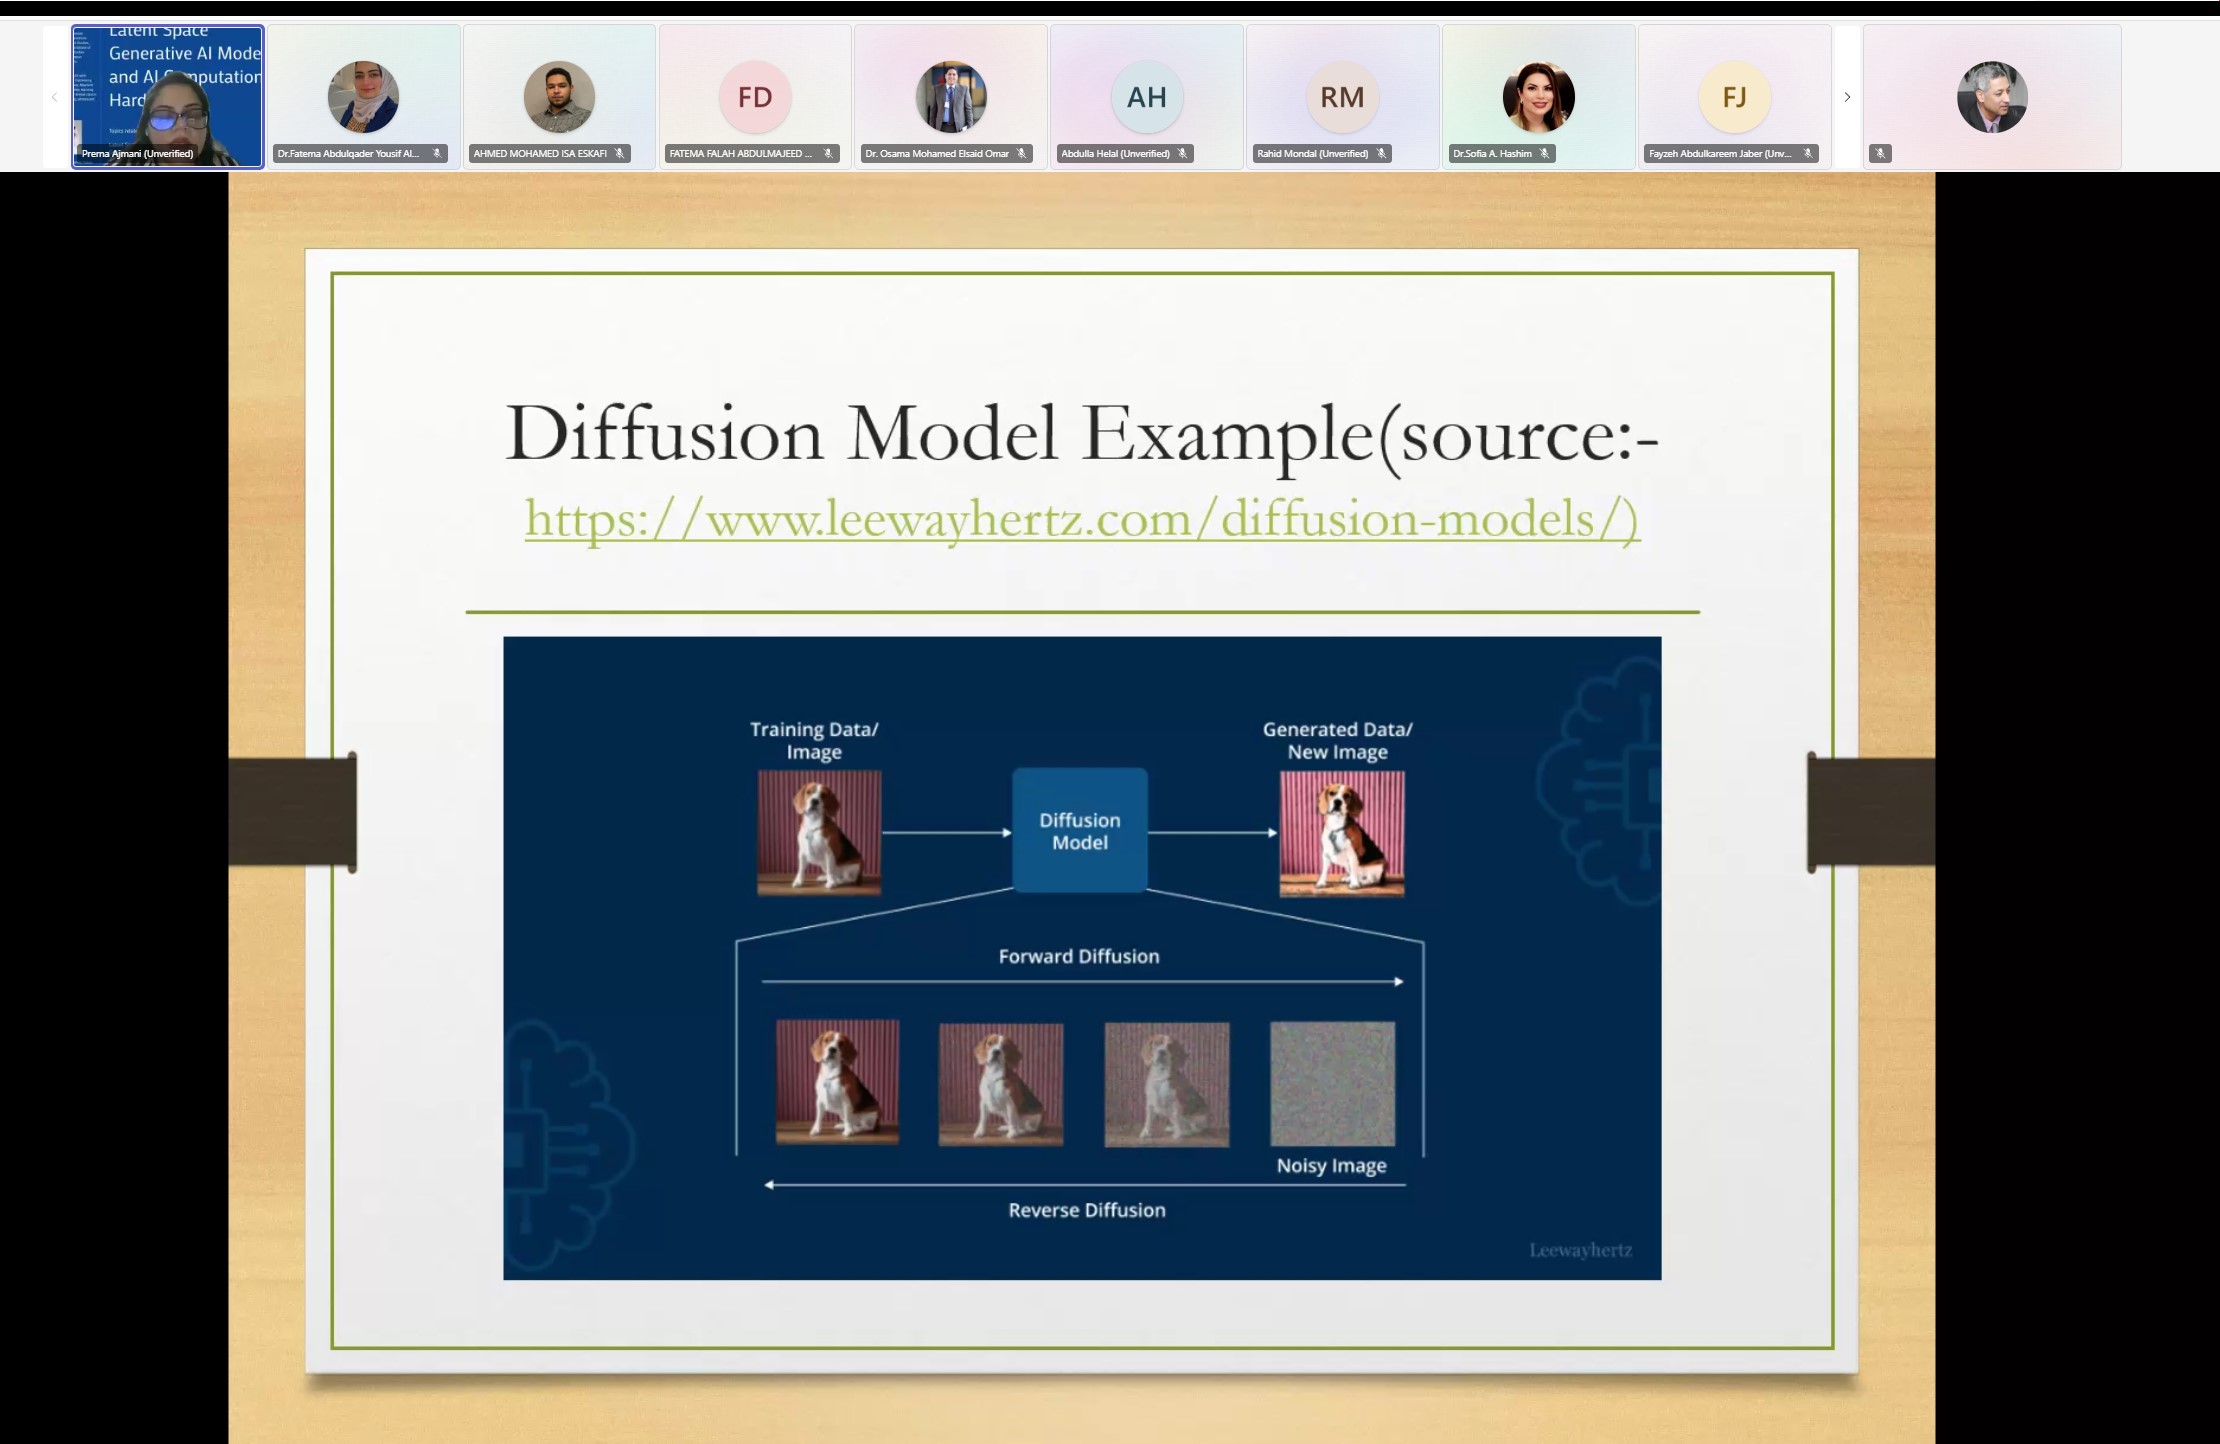The image size is (2220, 1444).
Task: Click mic icon next to Rahid Mondal name
Action: [1381, 153]
